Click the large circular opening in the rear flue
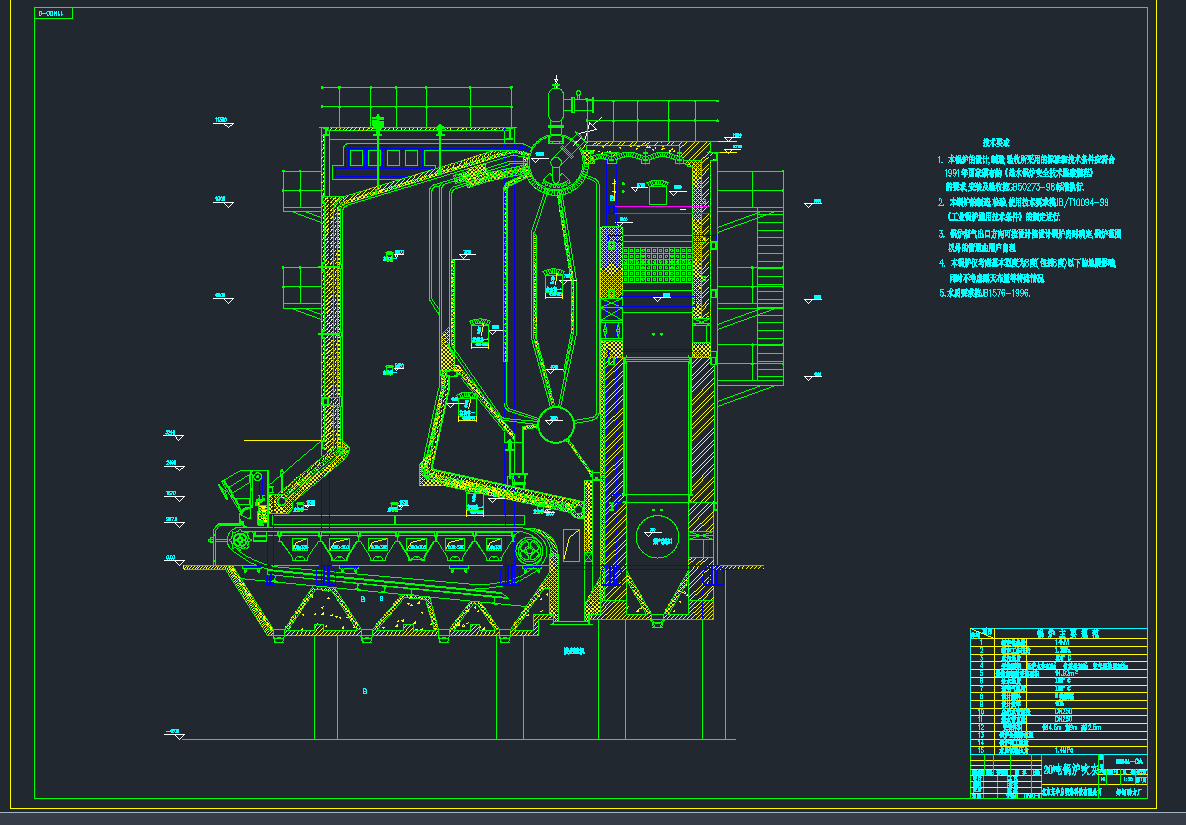The width and height of the screenshot is (1186, 825). coord(655,541)
